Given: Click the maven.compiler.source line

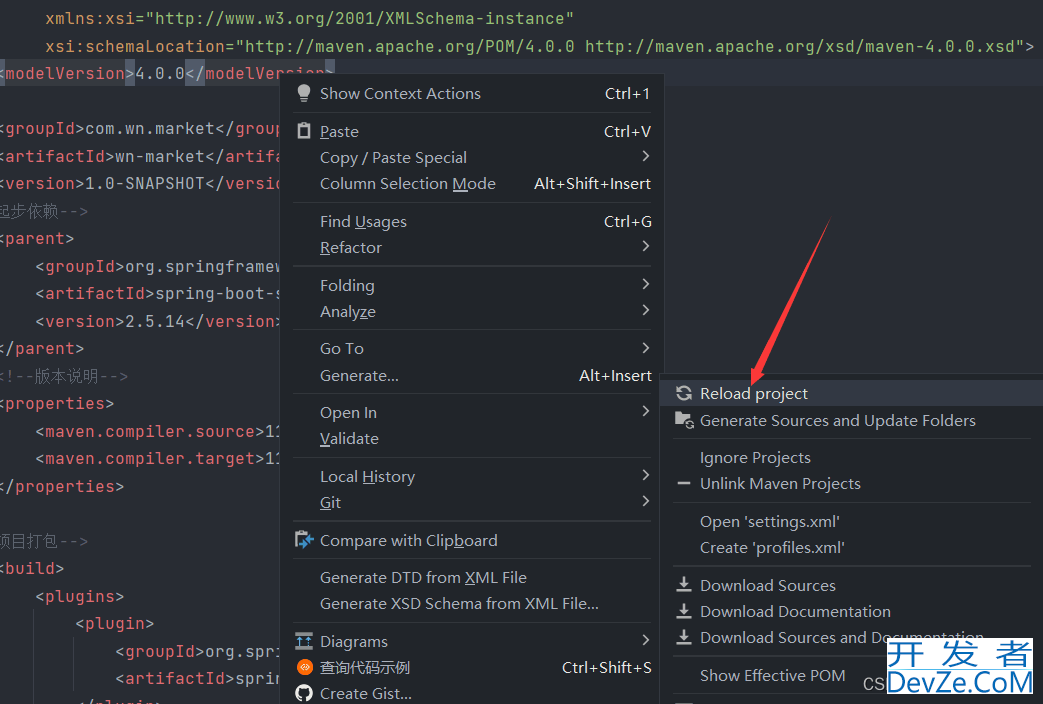Looking at the screenshot, I should click(158, 432).
